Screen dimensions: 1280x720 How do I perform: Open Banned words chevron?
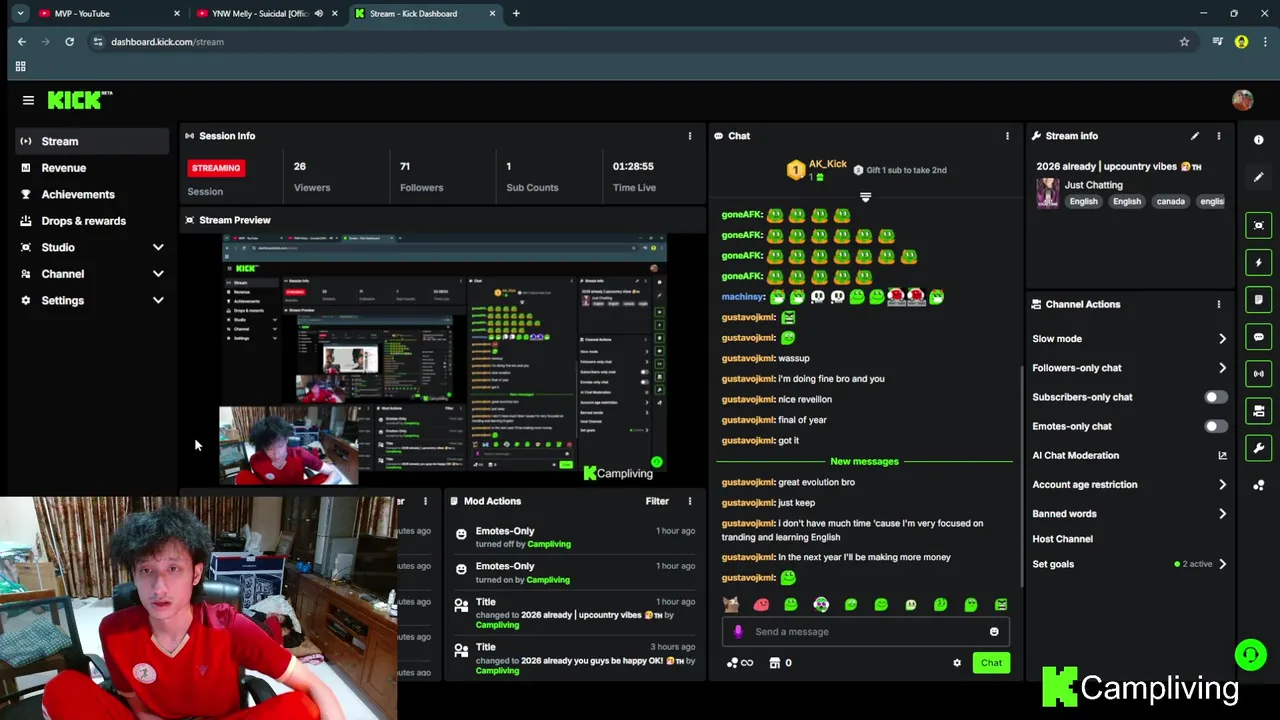tap(1222, 513)
